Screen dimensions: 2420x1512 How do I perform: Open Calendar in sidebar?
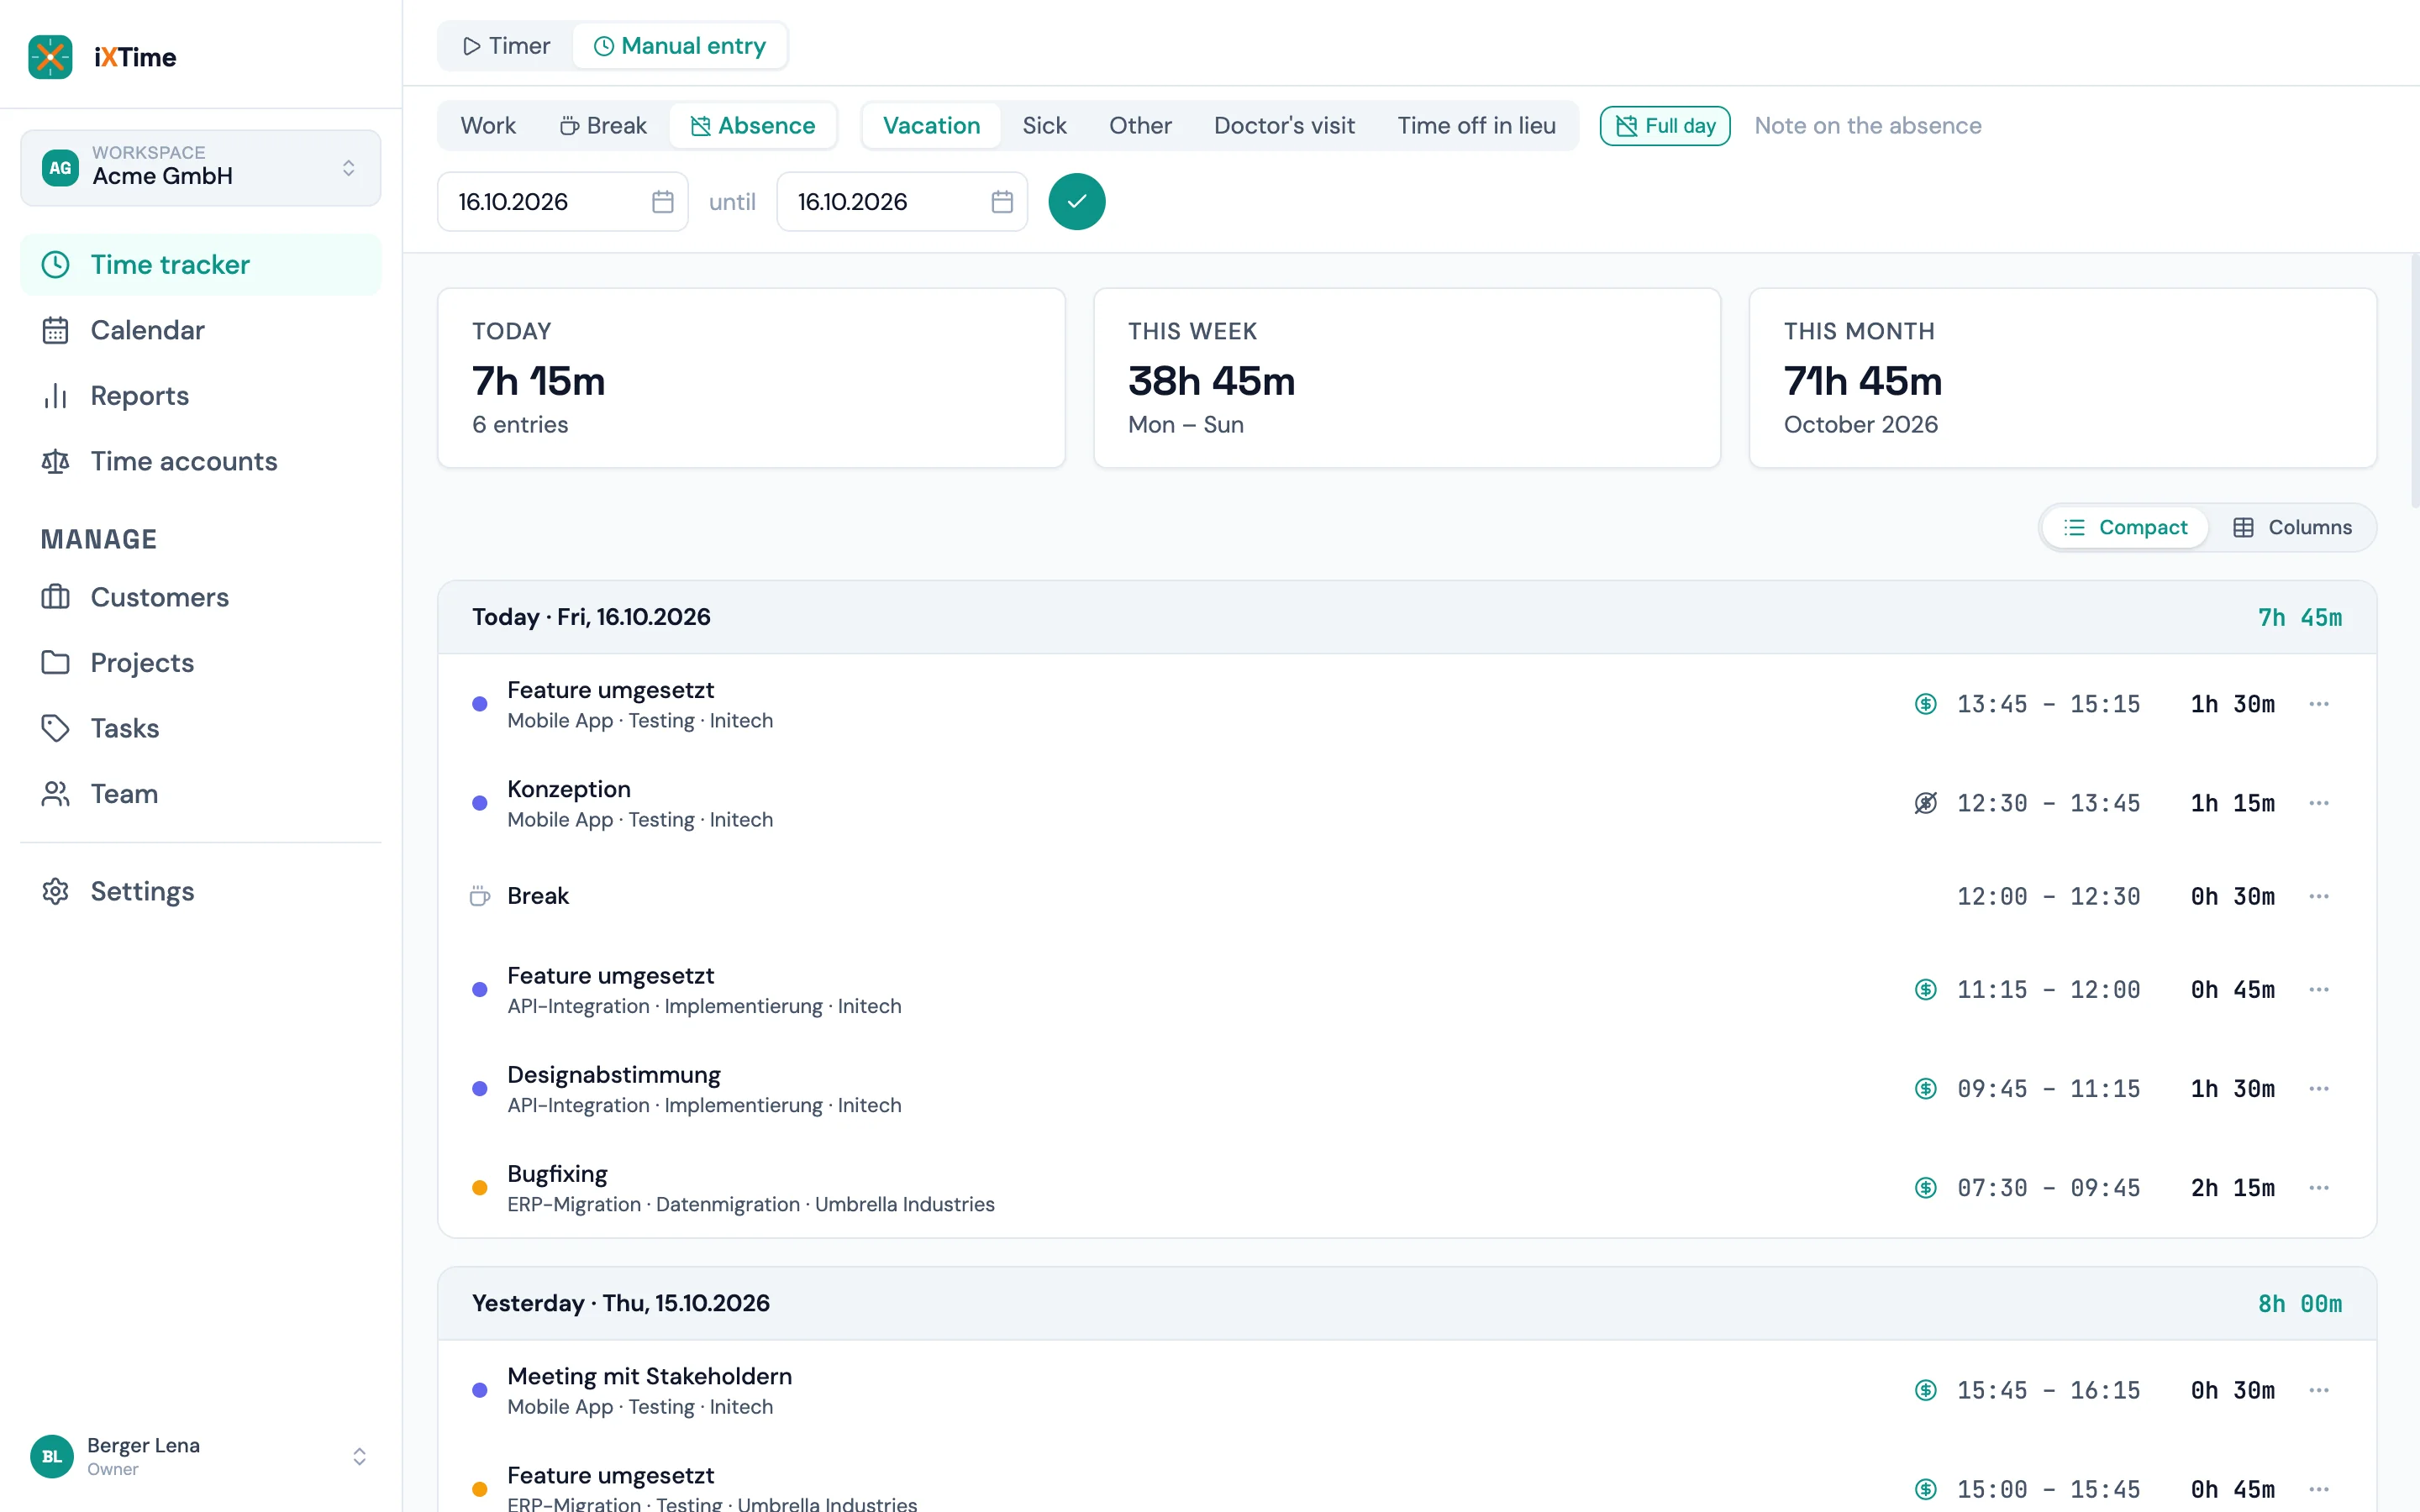[201, 330]
